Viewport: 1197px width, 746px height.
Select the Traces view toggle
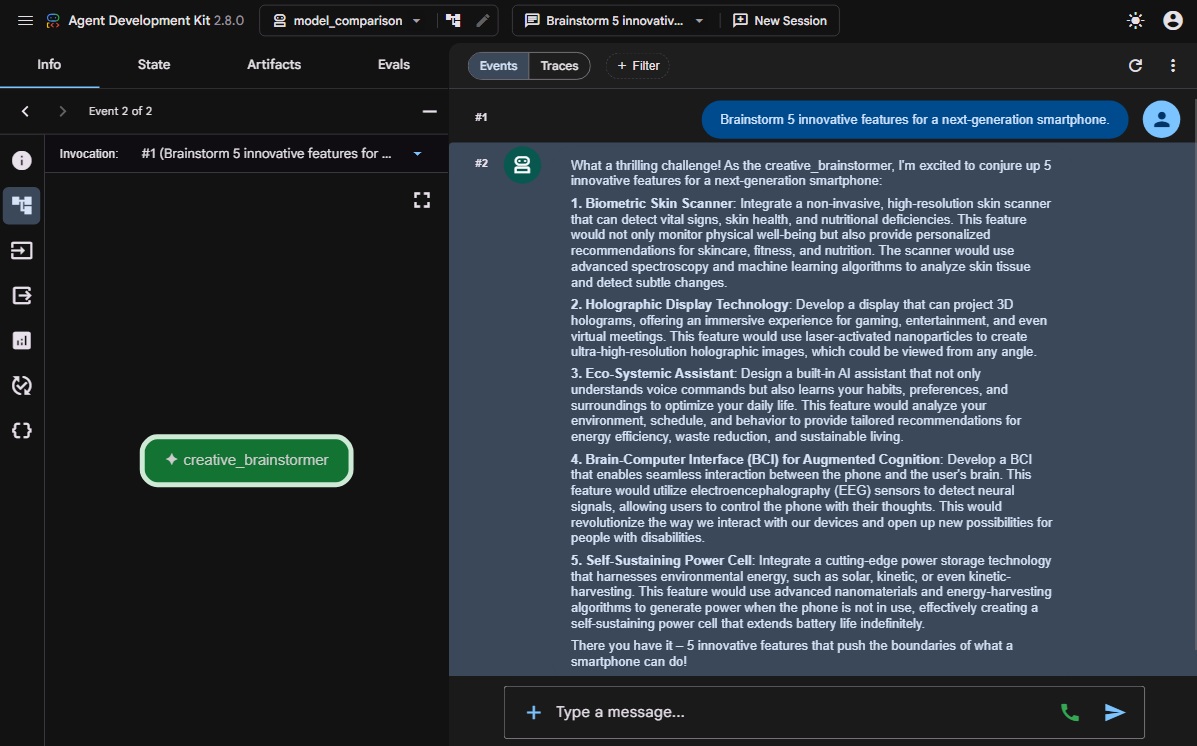(x=560, y=66)
